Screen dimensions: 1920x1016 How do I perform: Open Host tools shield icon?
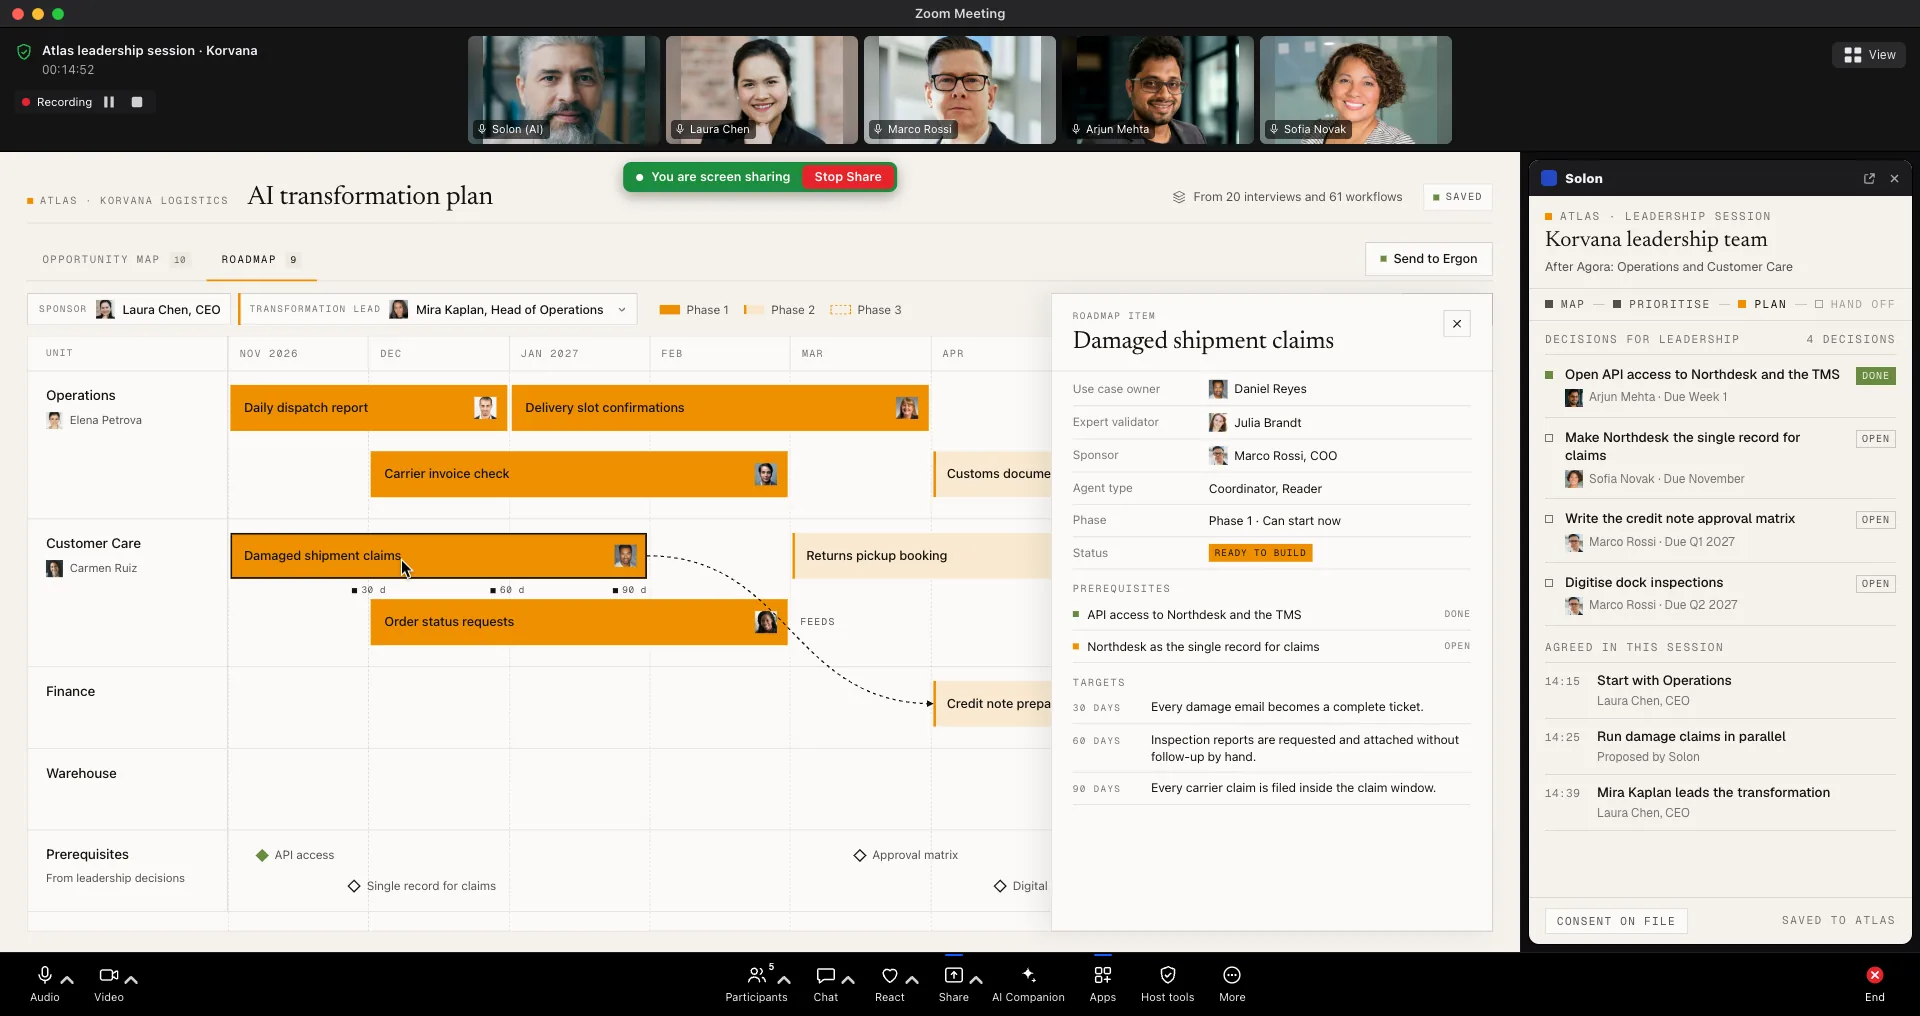tap(1168, 975)
